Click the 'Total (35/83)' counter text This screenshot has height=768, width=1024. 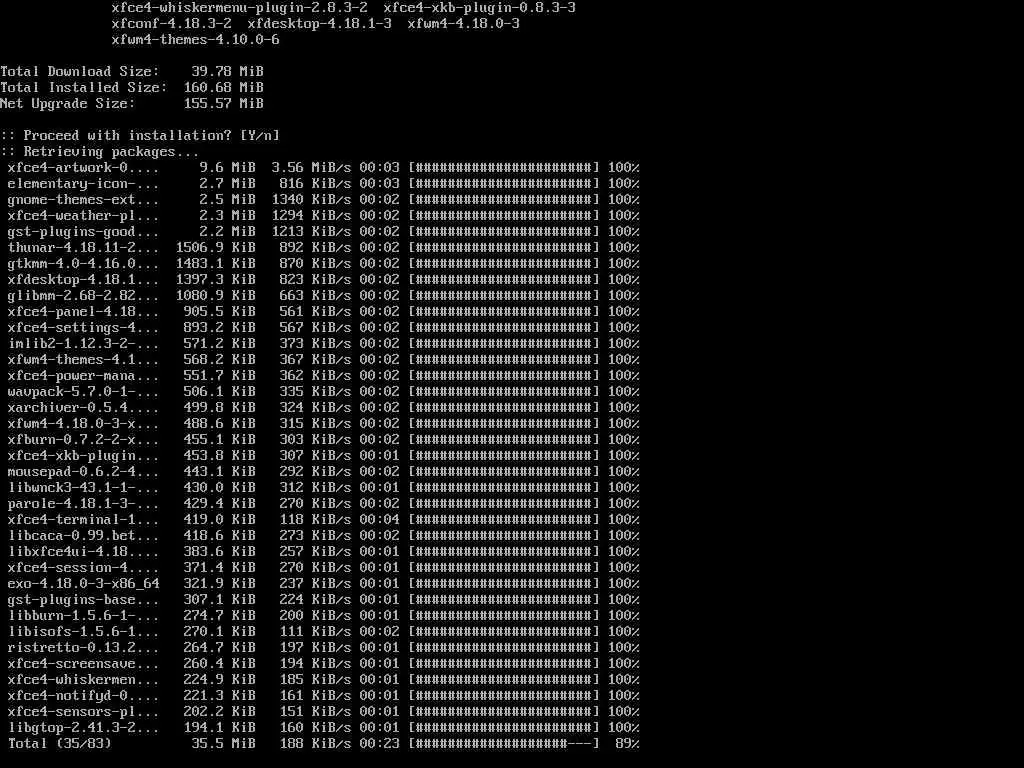pos(59,743)
